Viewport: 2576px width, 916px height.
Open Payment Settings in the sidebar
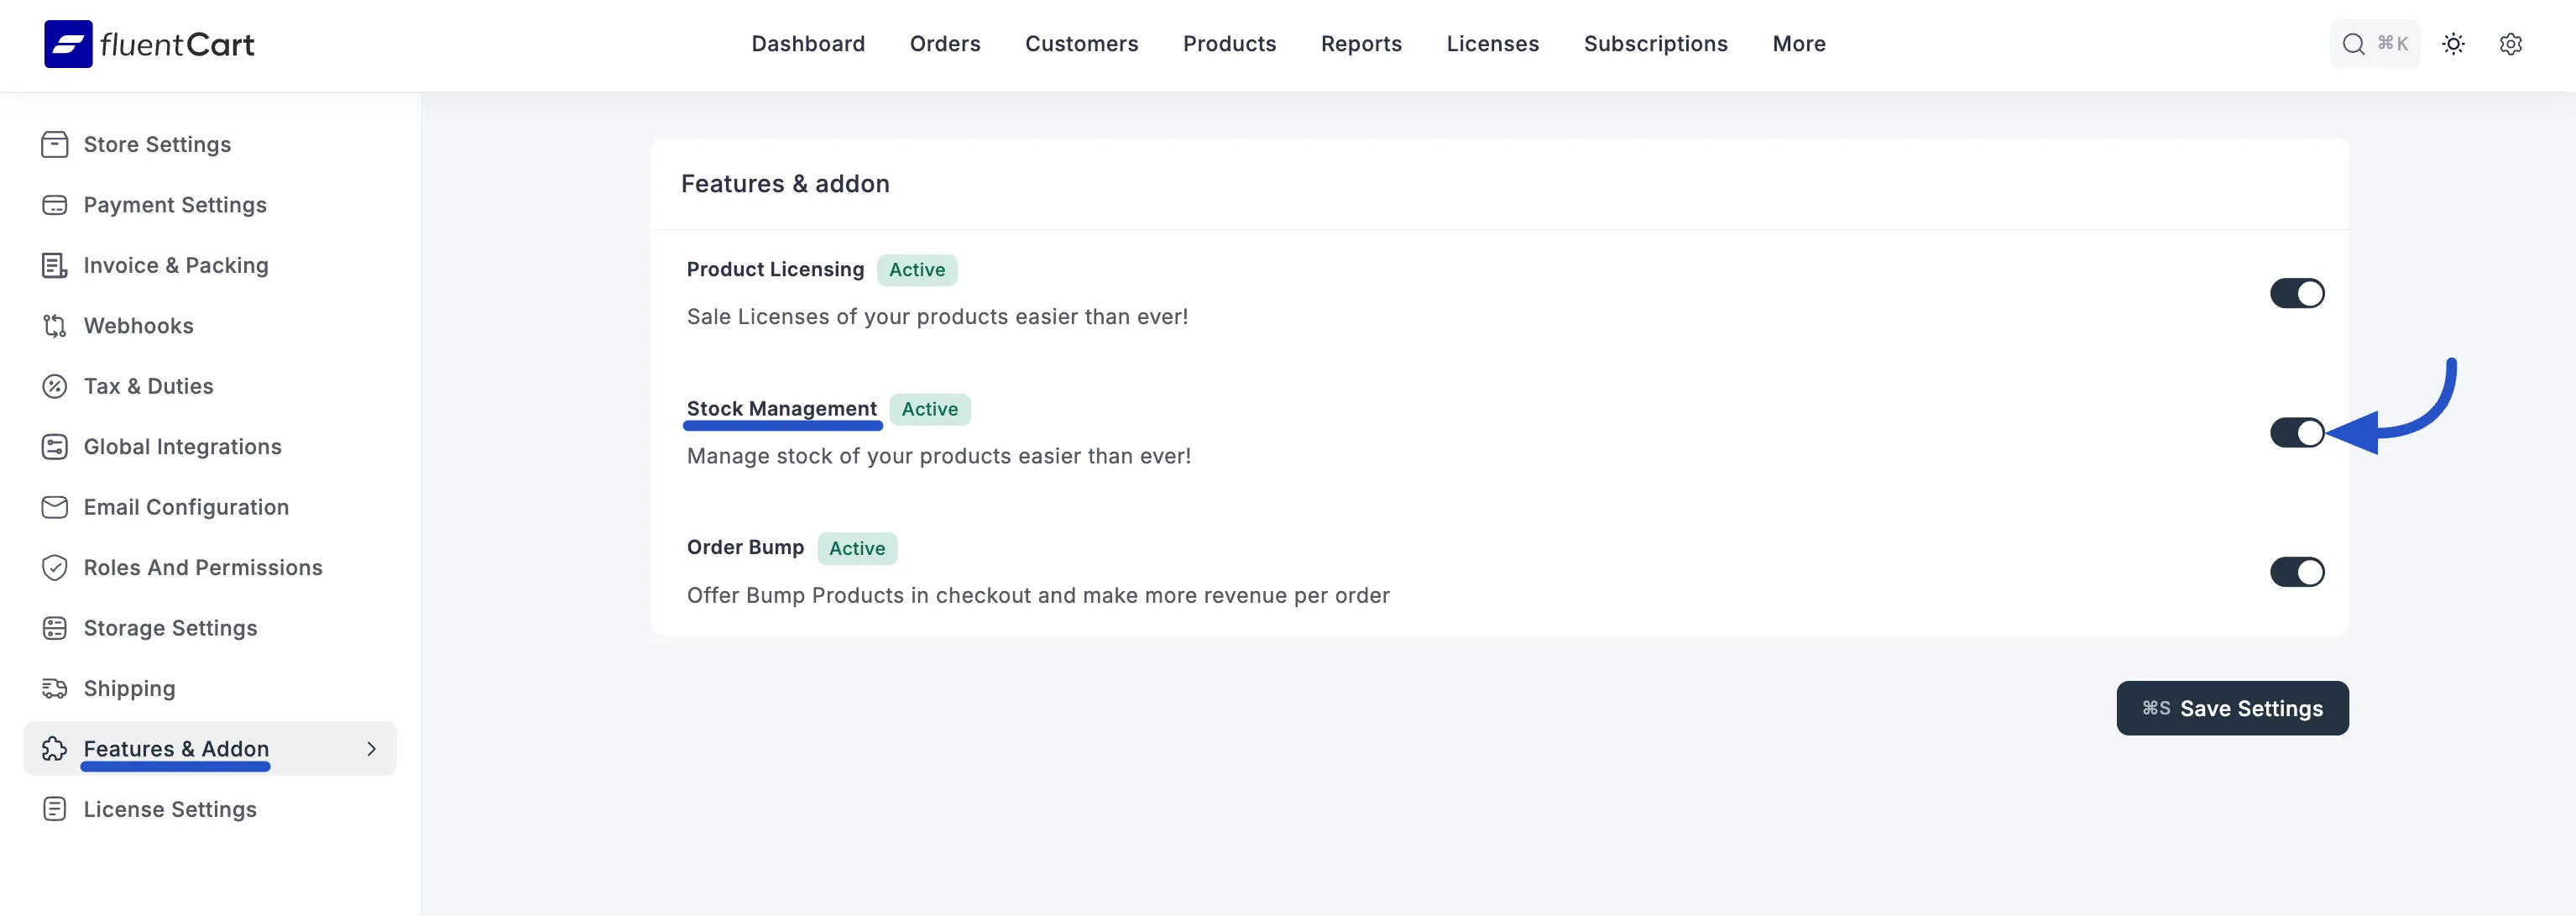point(175,205)
